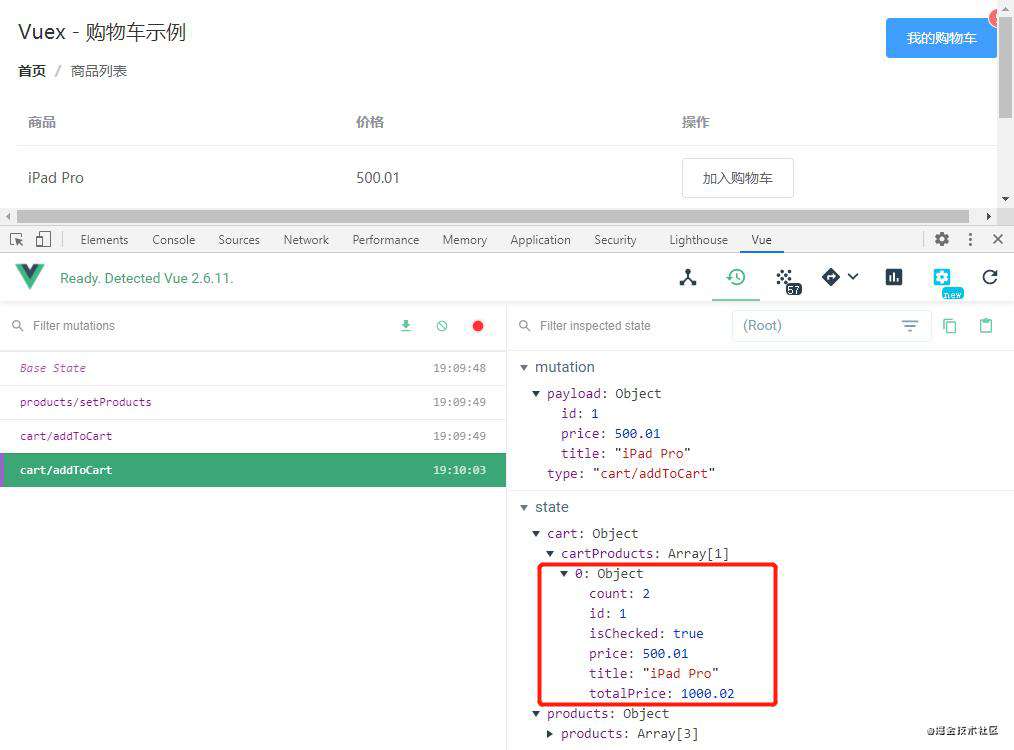Open DevTools settings gear
Screen dimensions: 1014x750
942,239
